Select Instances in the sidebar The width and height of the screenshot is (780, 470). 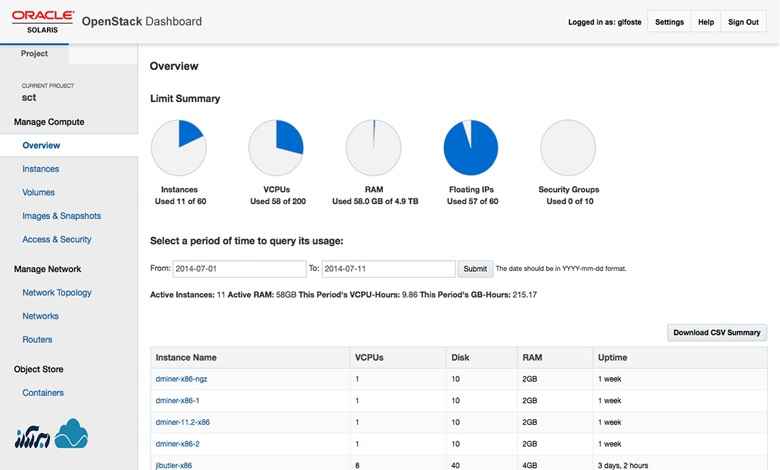(x=40, y=169)
